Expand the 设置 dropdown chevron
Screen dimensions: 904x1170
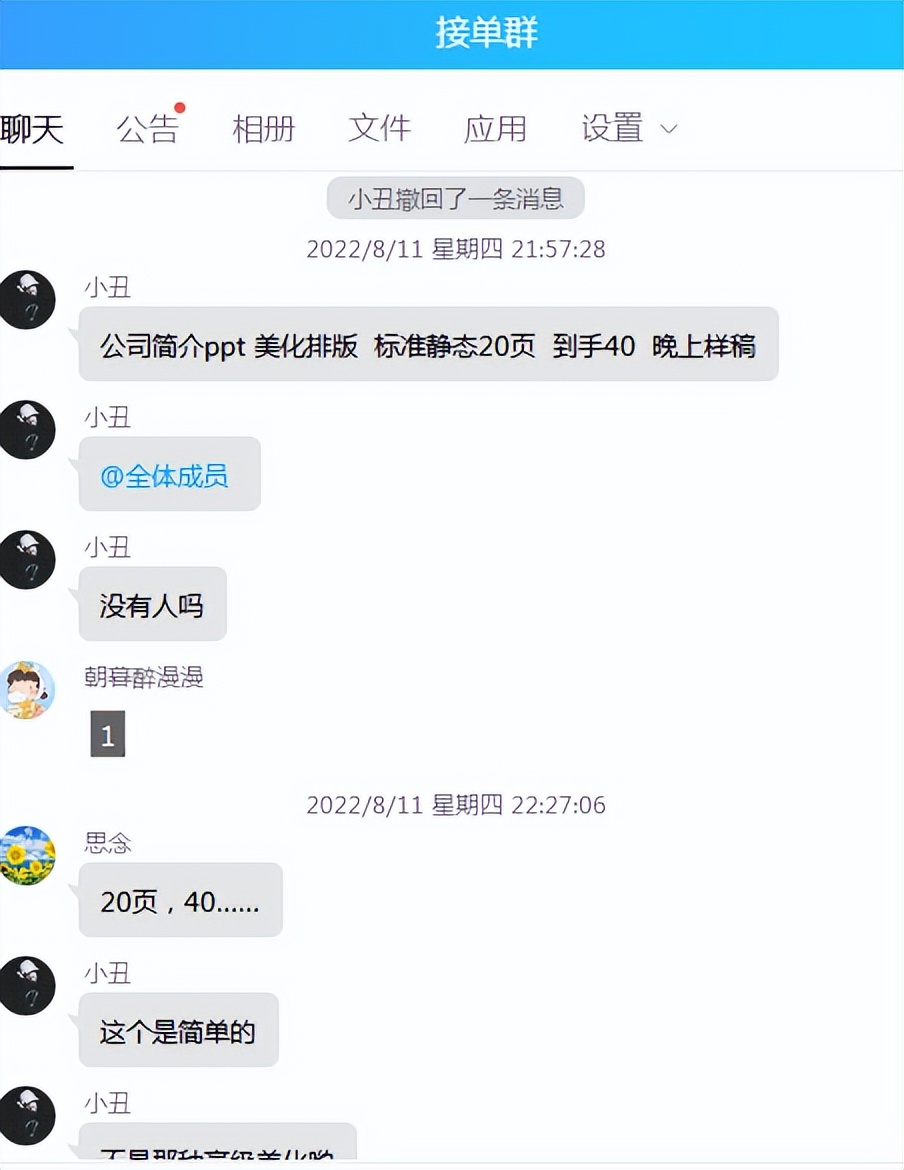tap(669, 129)
